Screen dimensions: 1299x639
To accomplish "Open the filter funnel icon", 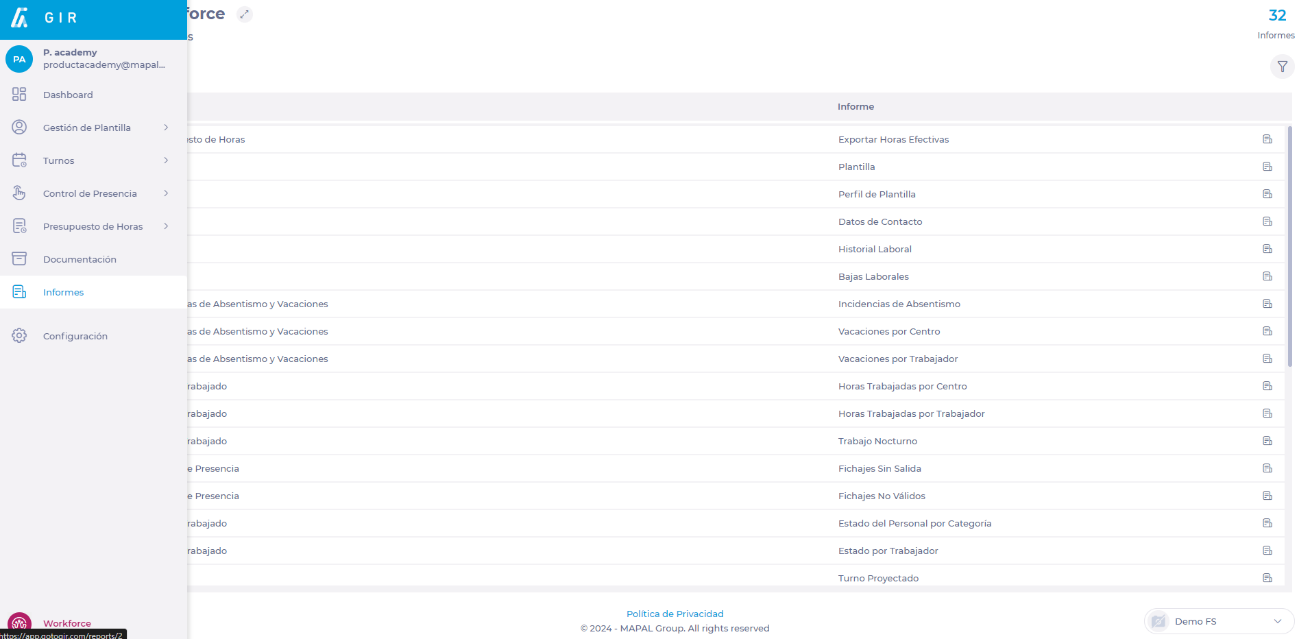I will tap(1282, 66).
